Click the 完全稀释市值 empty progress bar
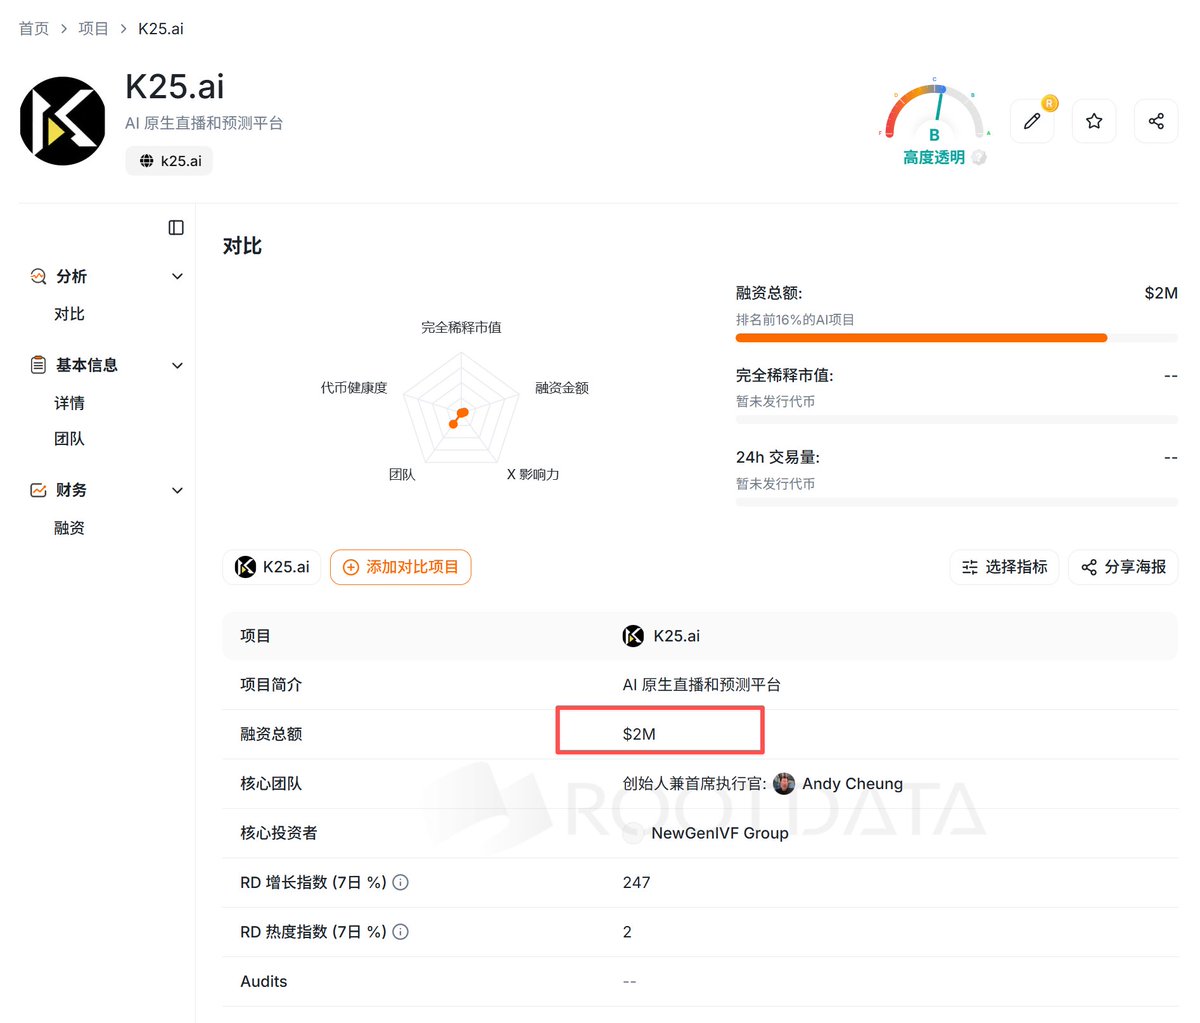1200x1023 pixels. click(x=957, y=420)
